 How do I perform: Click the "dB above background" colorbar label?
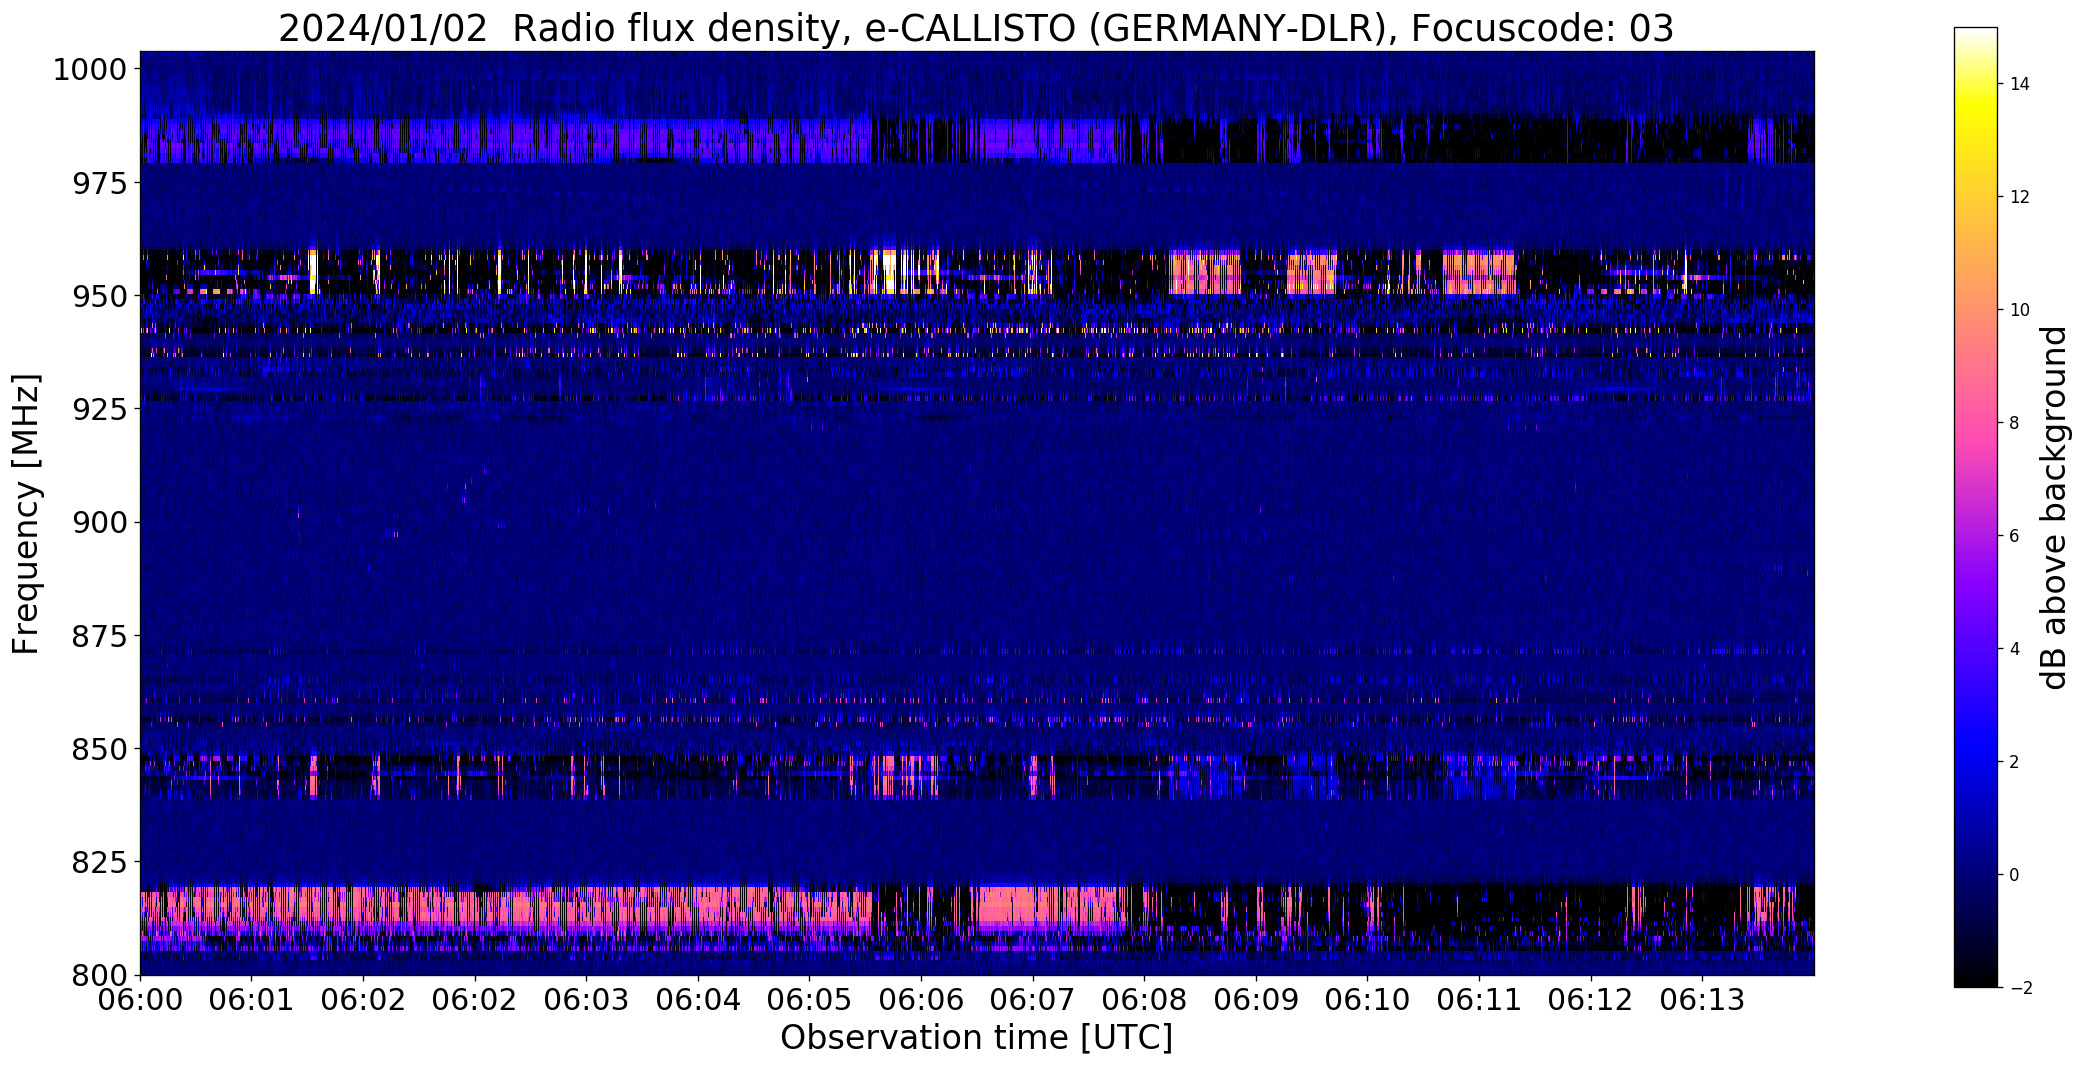(x=2054, y=507)
